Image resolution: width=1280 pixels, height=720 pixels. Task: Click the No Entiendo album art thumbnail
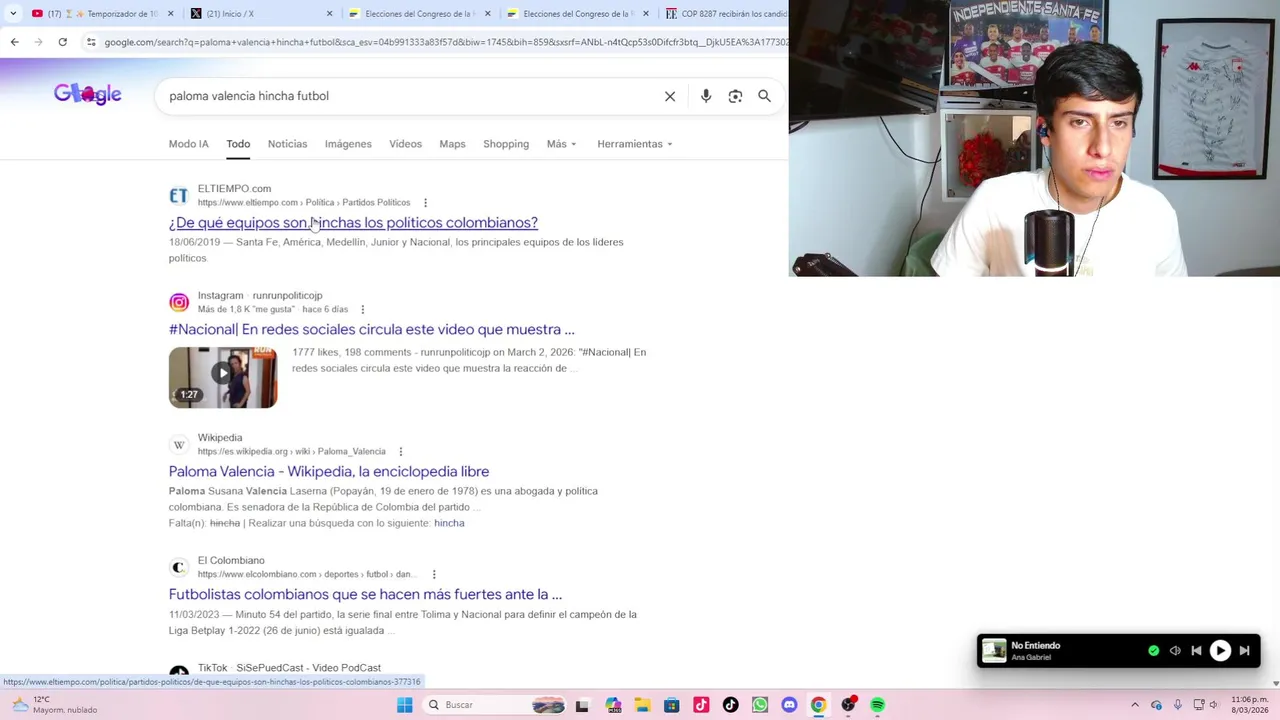point(994,651)
